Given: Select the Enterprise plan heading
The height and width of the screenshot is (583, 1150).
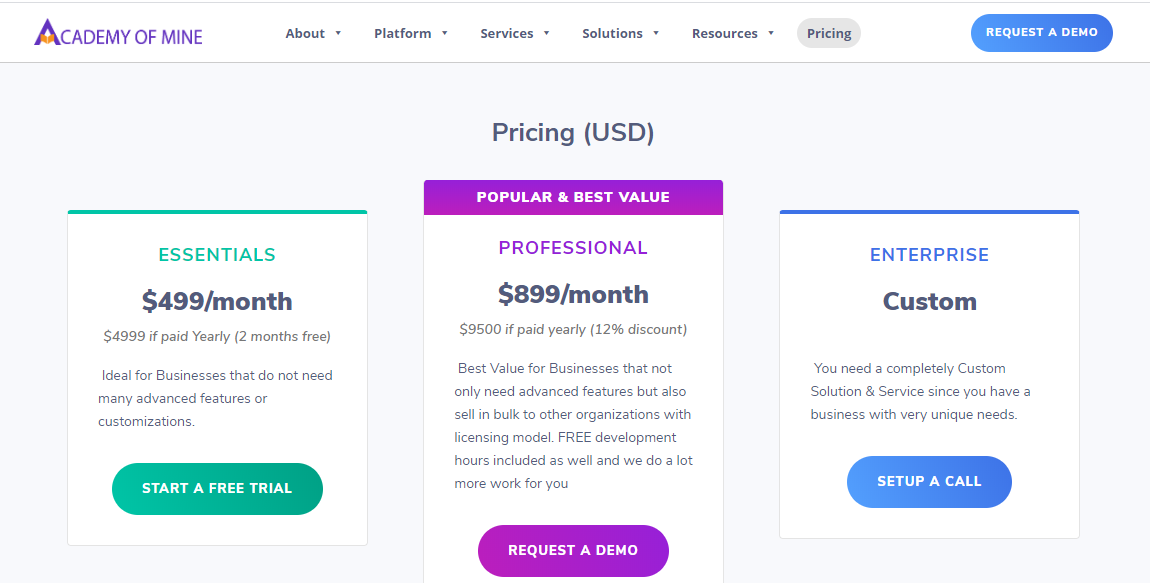Looking at the screenshot, I should (929, 255).
